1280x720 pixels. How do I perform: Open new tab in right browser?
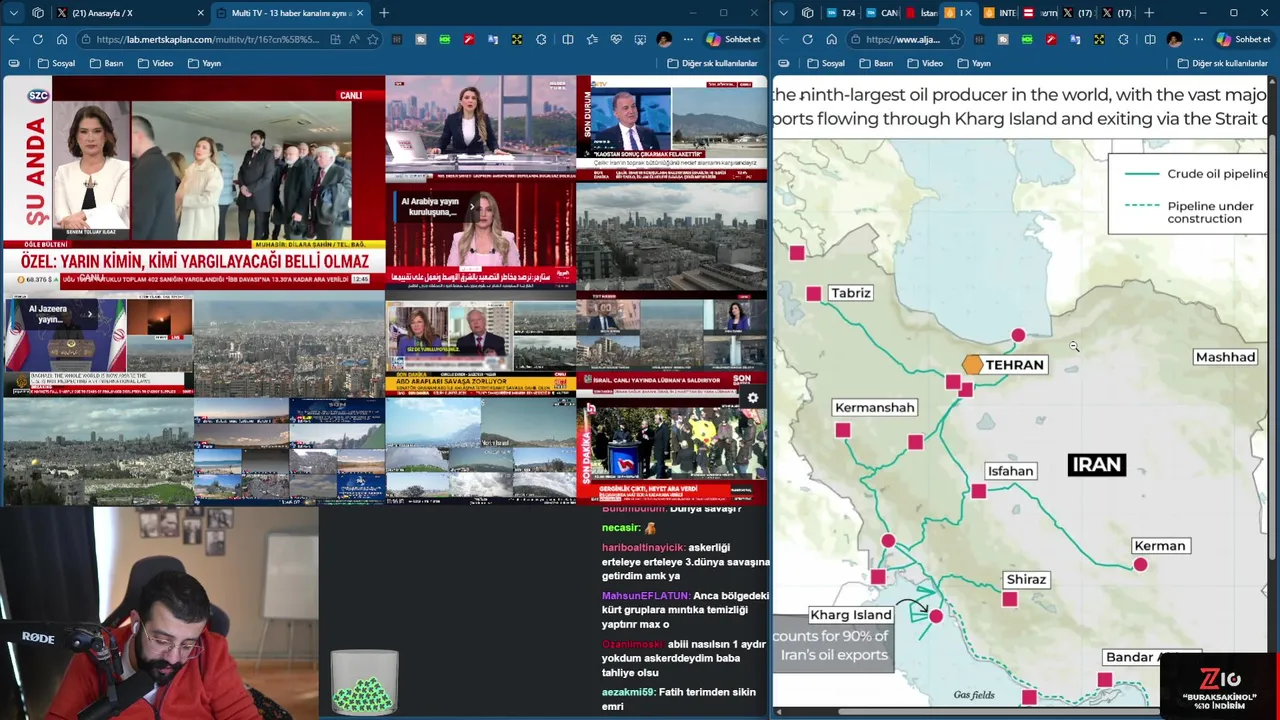tap(1148, 13)
